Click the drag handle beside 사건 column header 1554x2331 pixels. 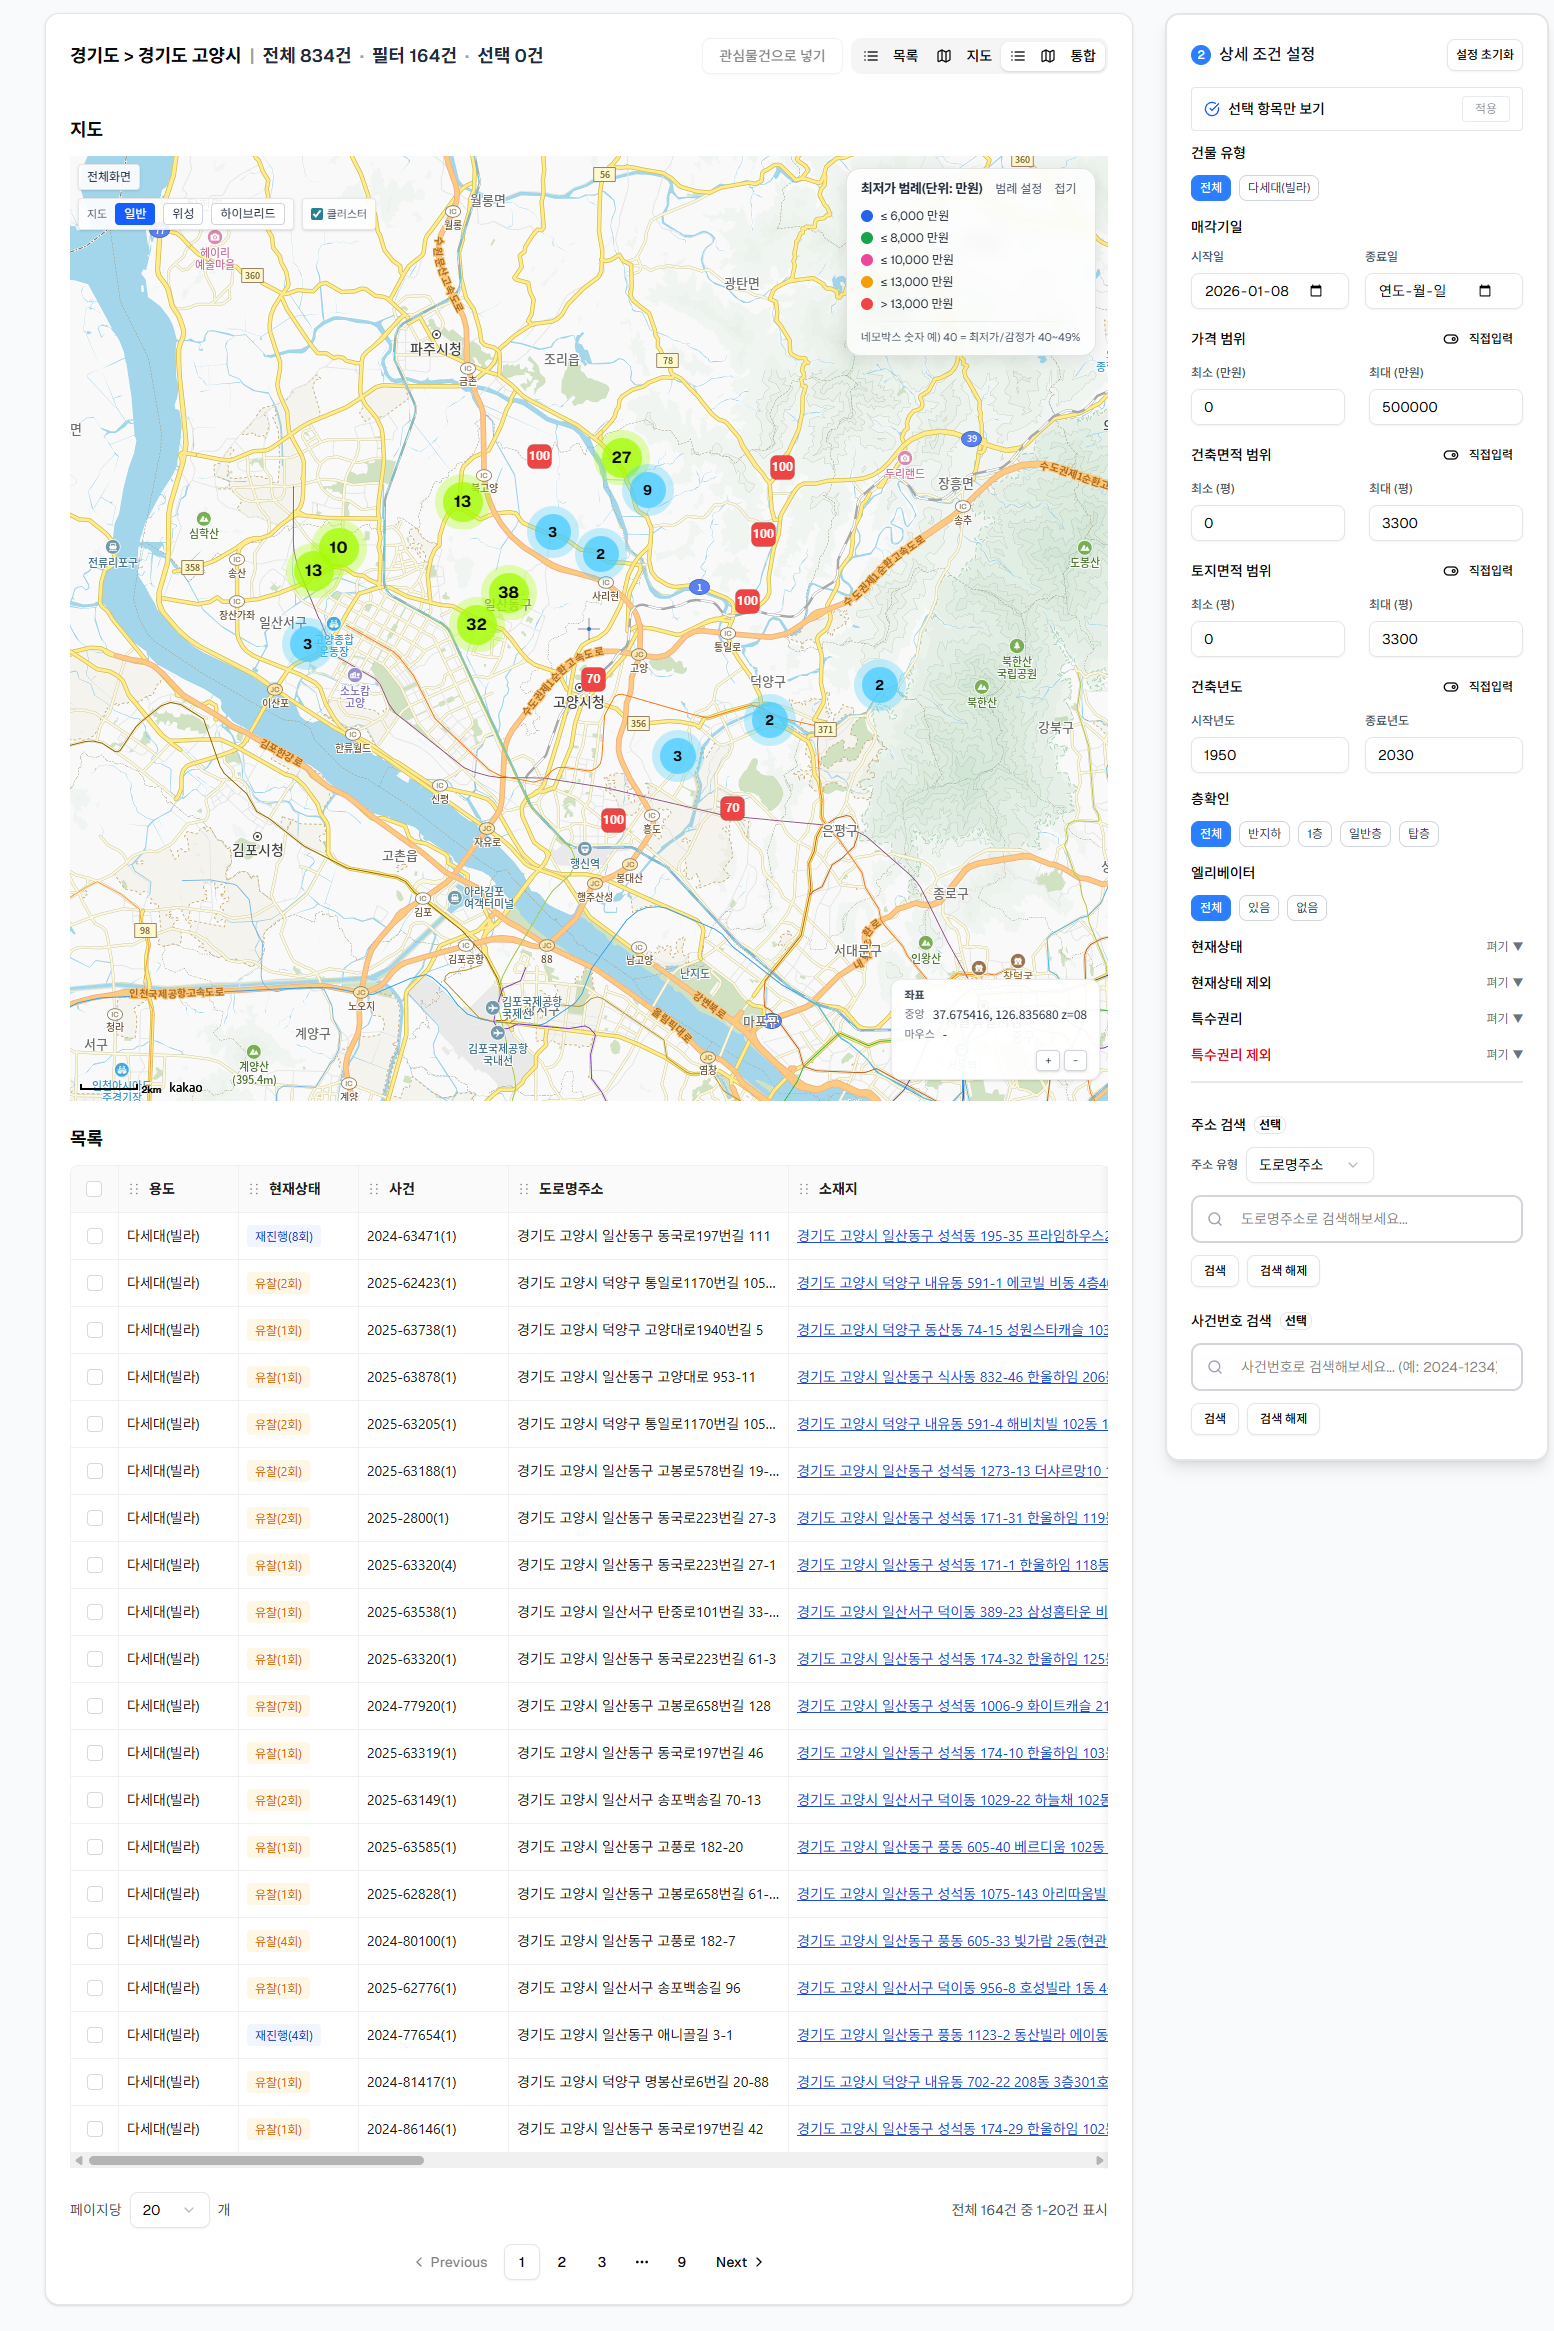point(374,1189)
